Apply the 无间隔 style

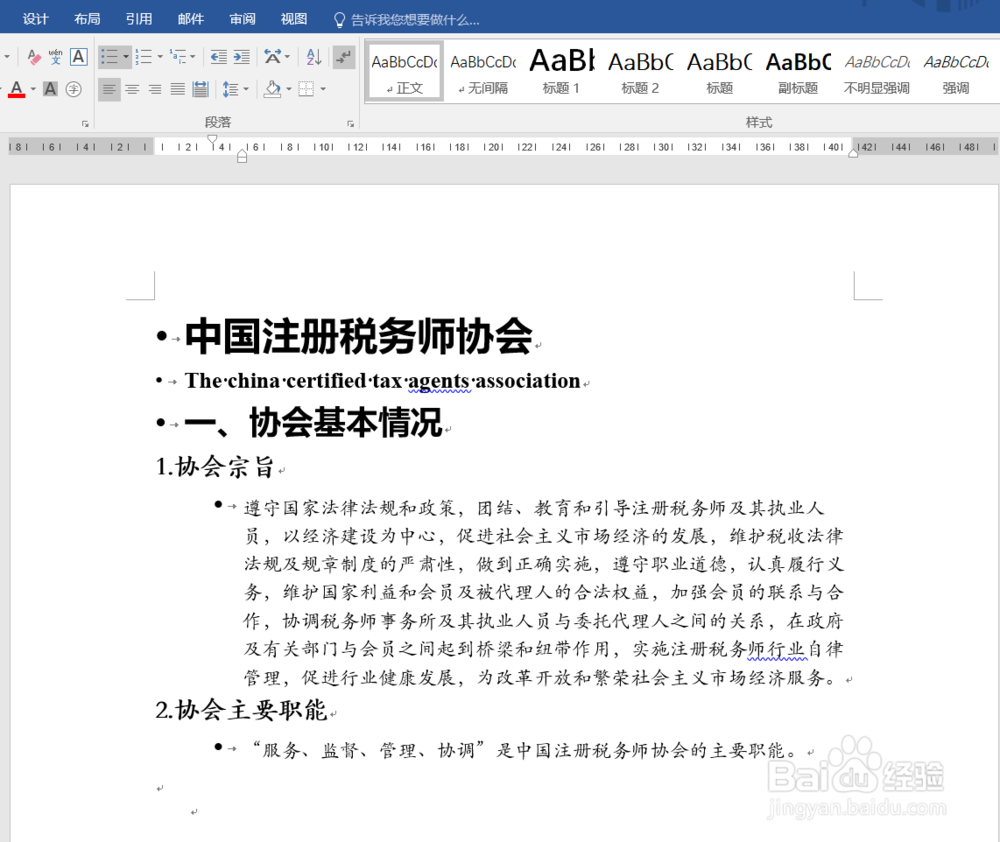[x=483, y=71]
